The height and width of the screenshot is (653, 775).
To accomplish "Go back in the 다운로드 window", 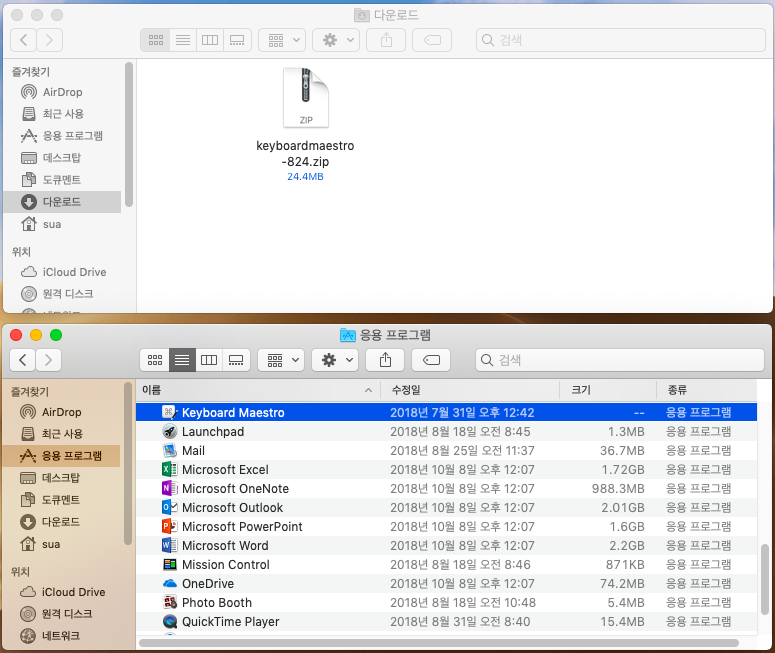I will click(x=23, y=40).
